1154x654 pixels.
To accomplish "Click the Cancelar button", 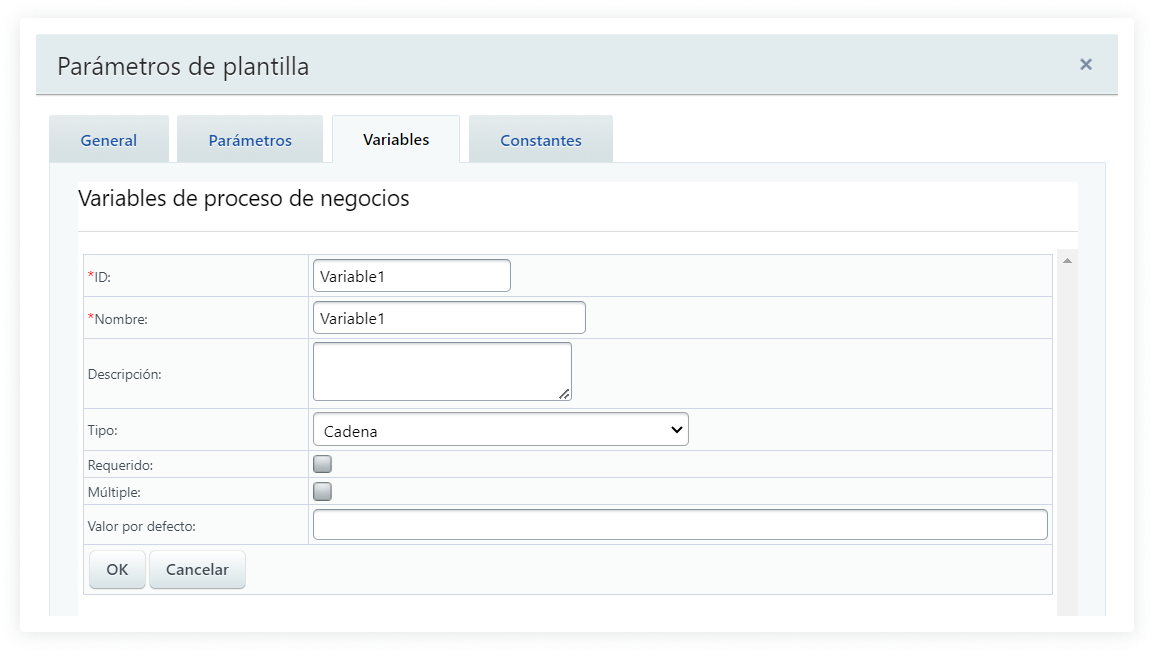I will click(x=197, y=570).
